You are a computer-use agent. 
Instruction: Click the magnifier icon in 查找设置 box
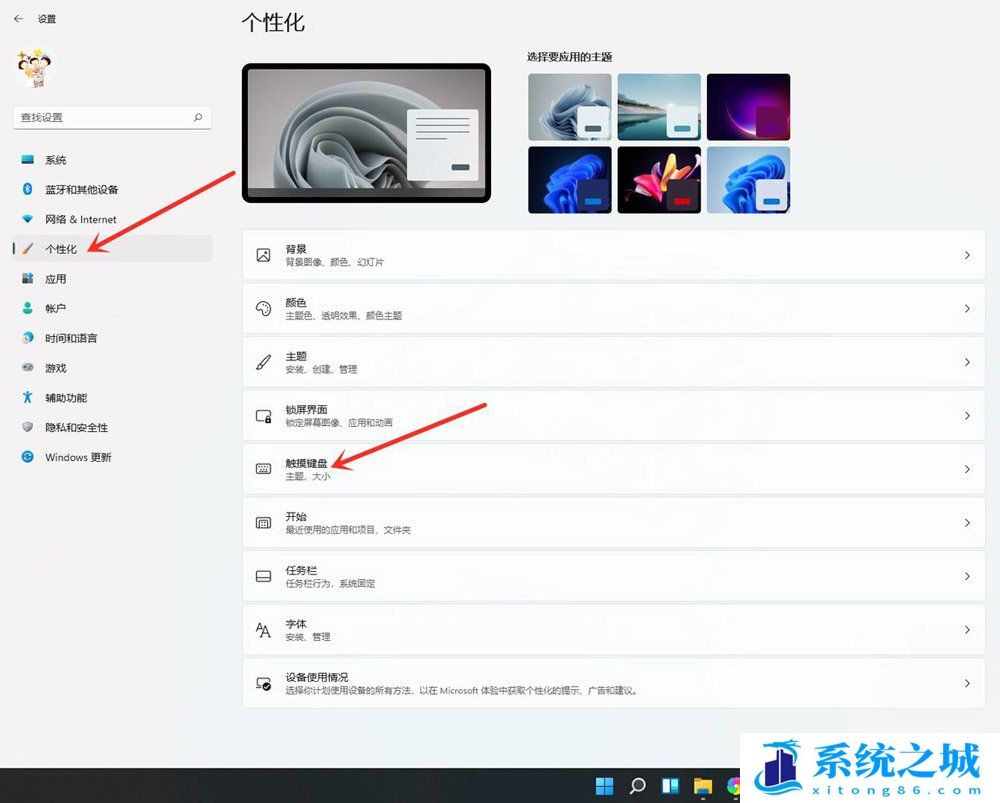point(198,117)
